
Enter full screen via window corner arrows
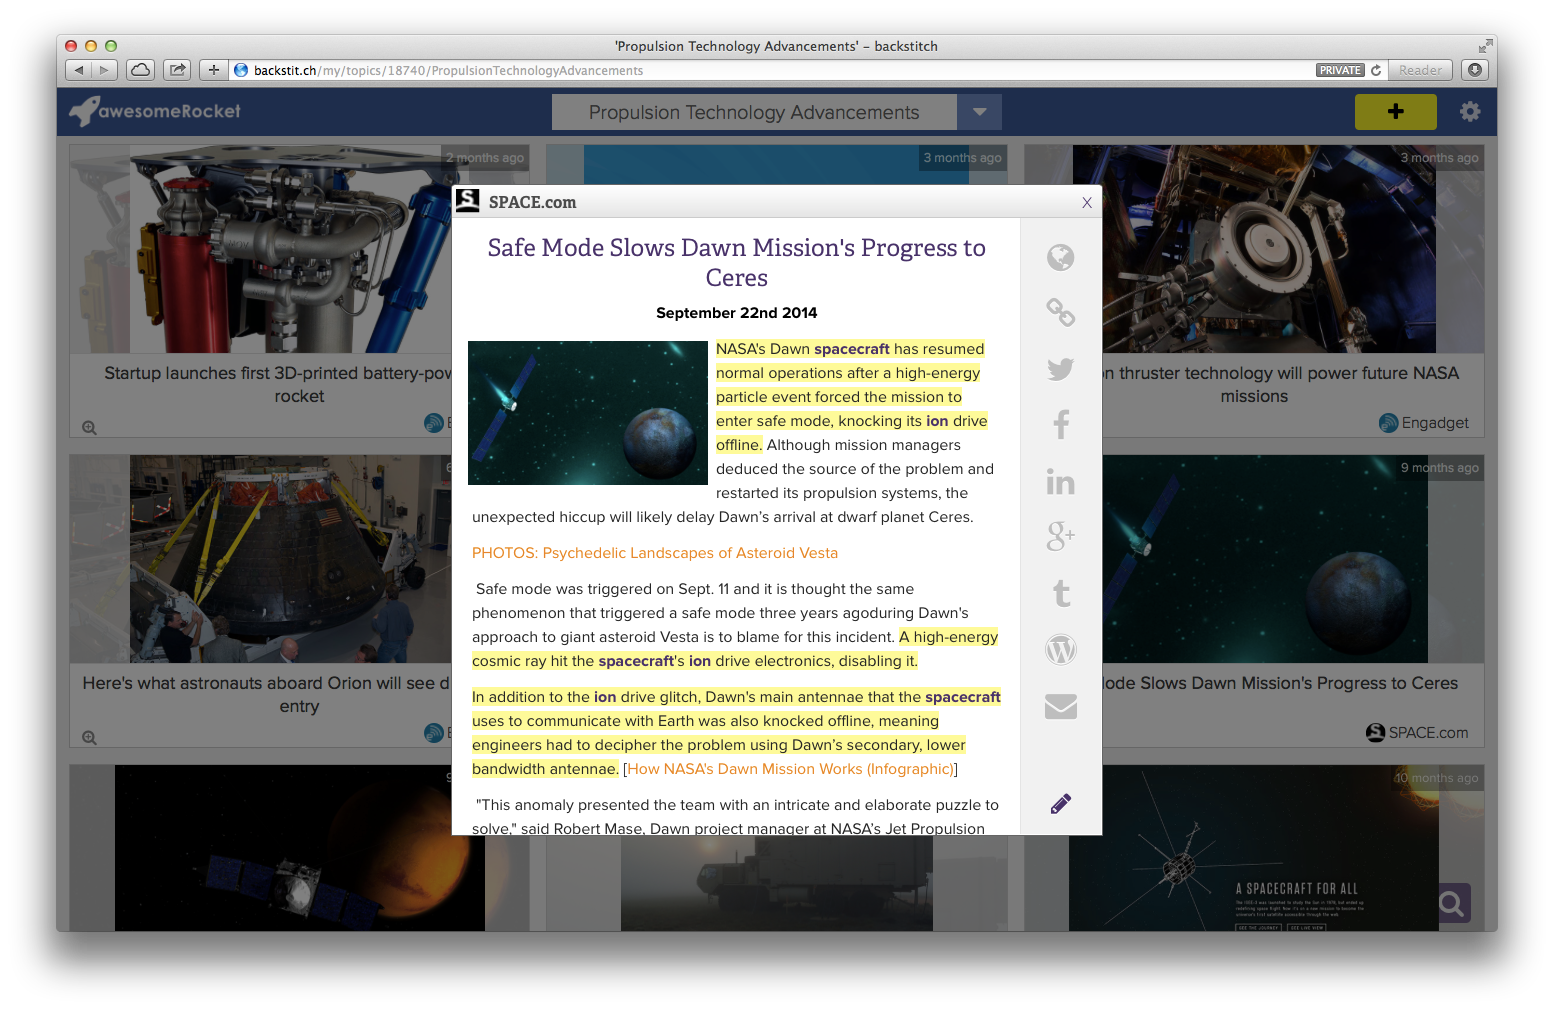coord(1485,46)
